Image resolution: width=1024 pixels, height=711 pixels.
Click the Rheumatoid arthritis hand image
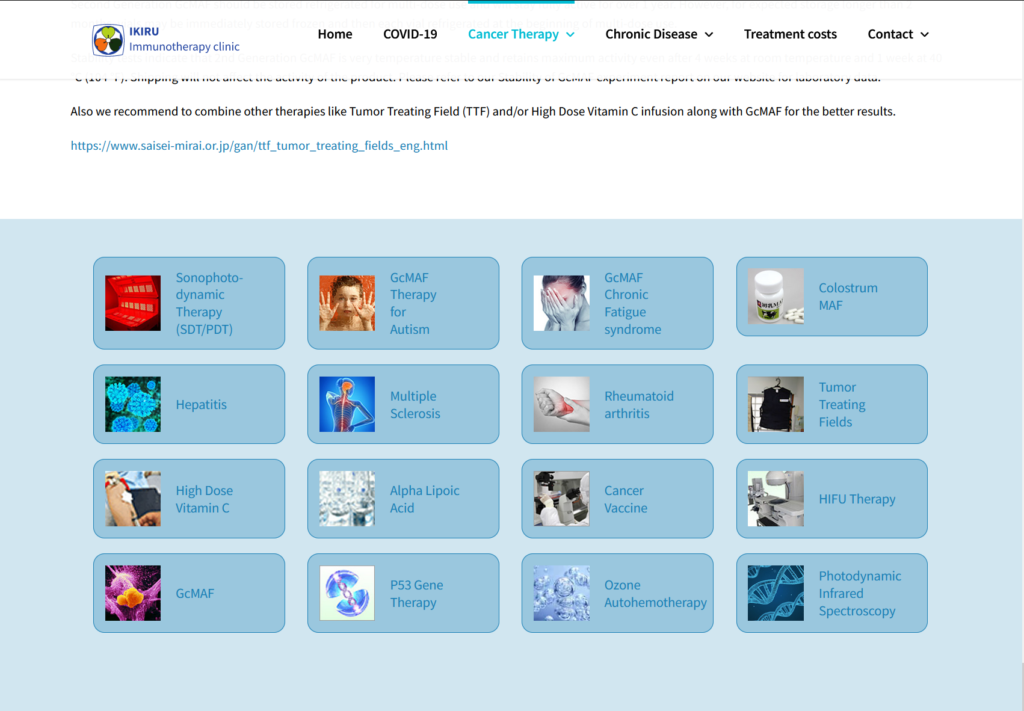pos(561,404)
